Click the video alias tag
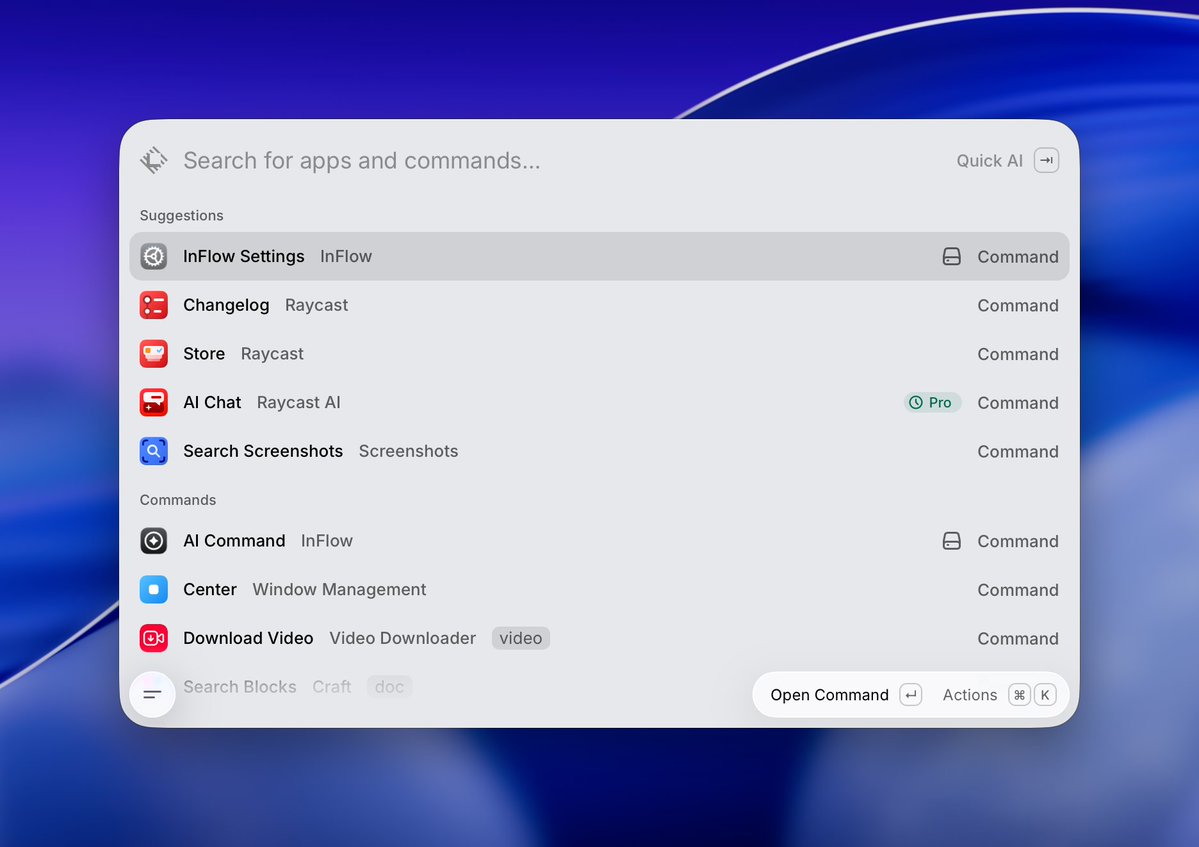Screen dimensions: 1199x847 [521, 638]
